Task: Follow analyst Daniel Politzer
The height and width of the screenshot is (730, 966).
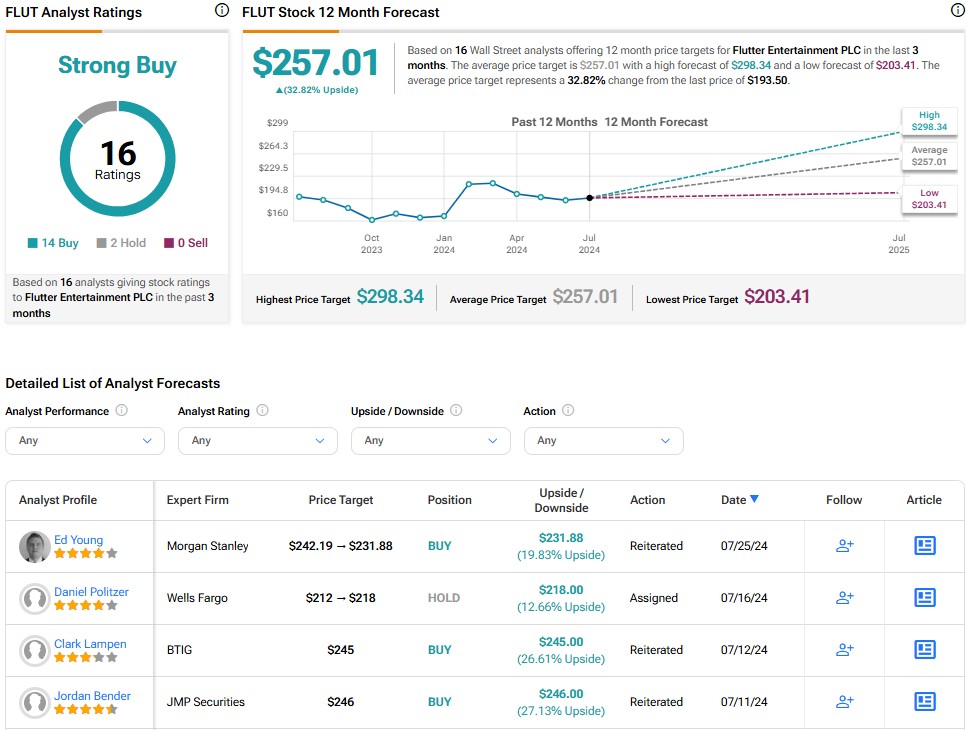Action: tap(844, 598)
